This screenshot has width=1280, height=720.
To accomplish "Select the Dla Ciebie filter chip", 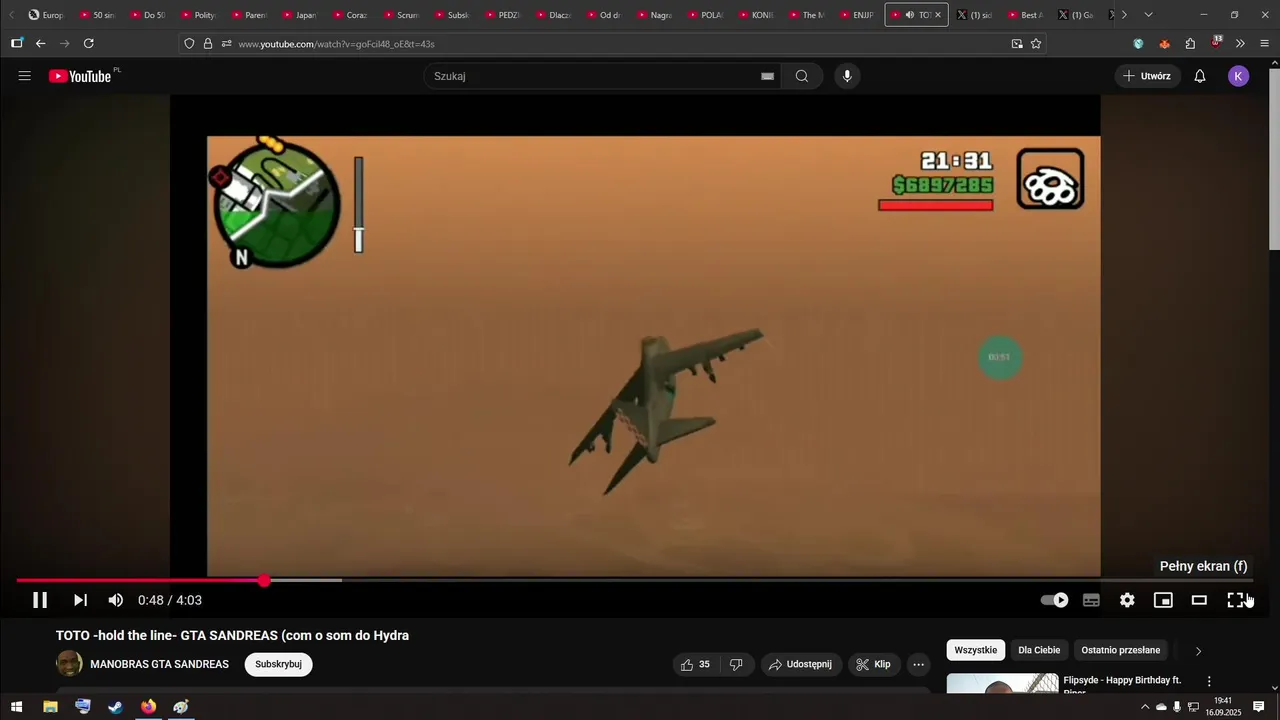I will [1039, 650].
